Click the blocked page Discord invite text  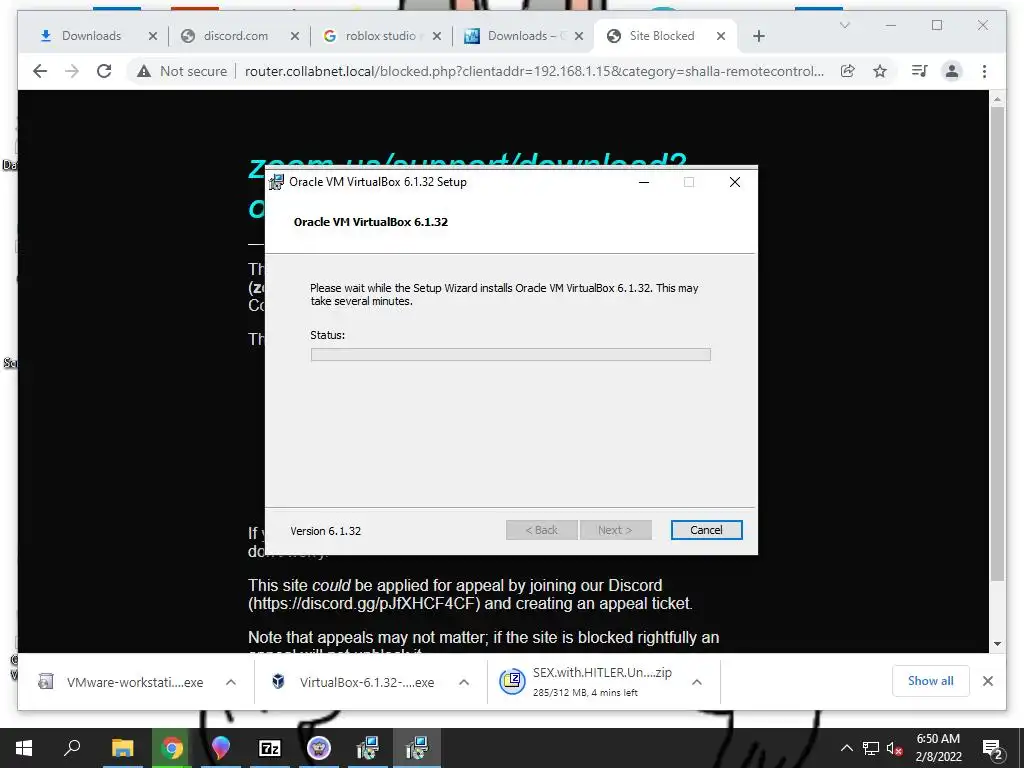pos(364,603)
